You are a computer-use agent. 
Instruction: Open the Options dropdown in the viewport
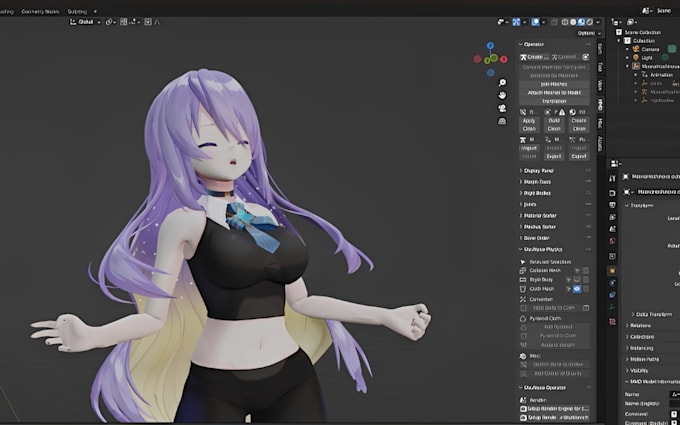click(589, 33)
